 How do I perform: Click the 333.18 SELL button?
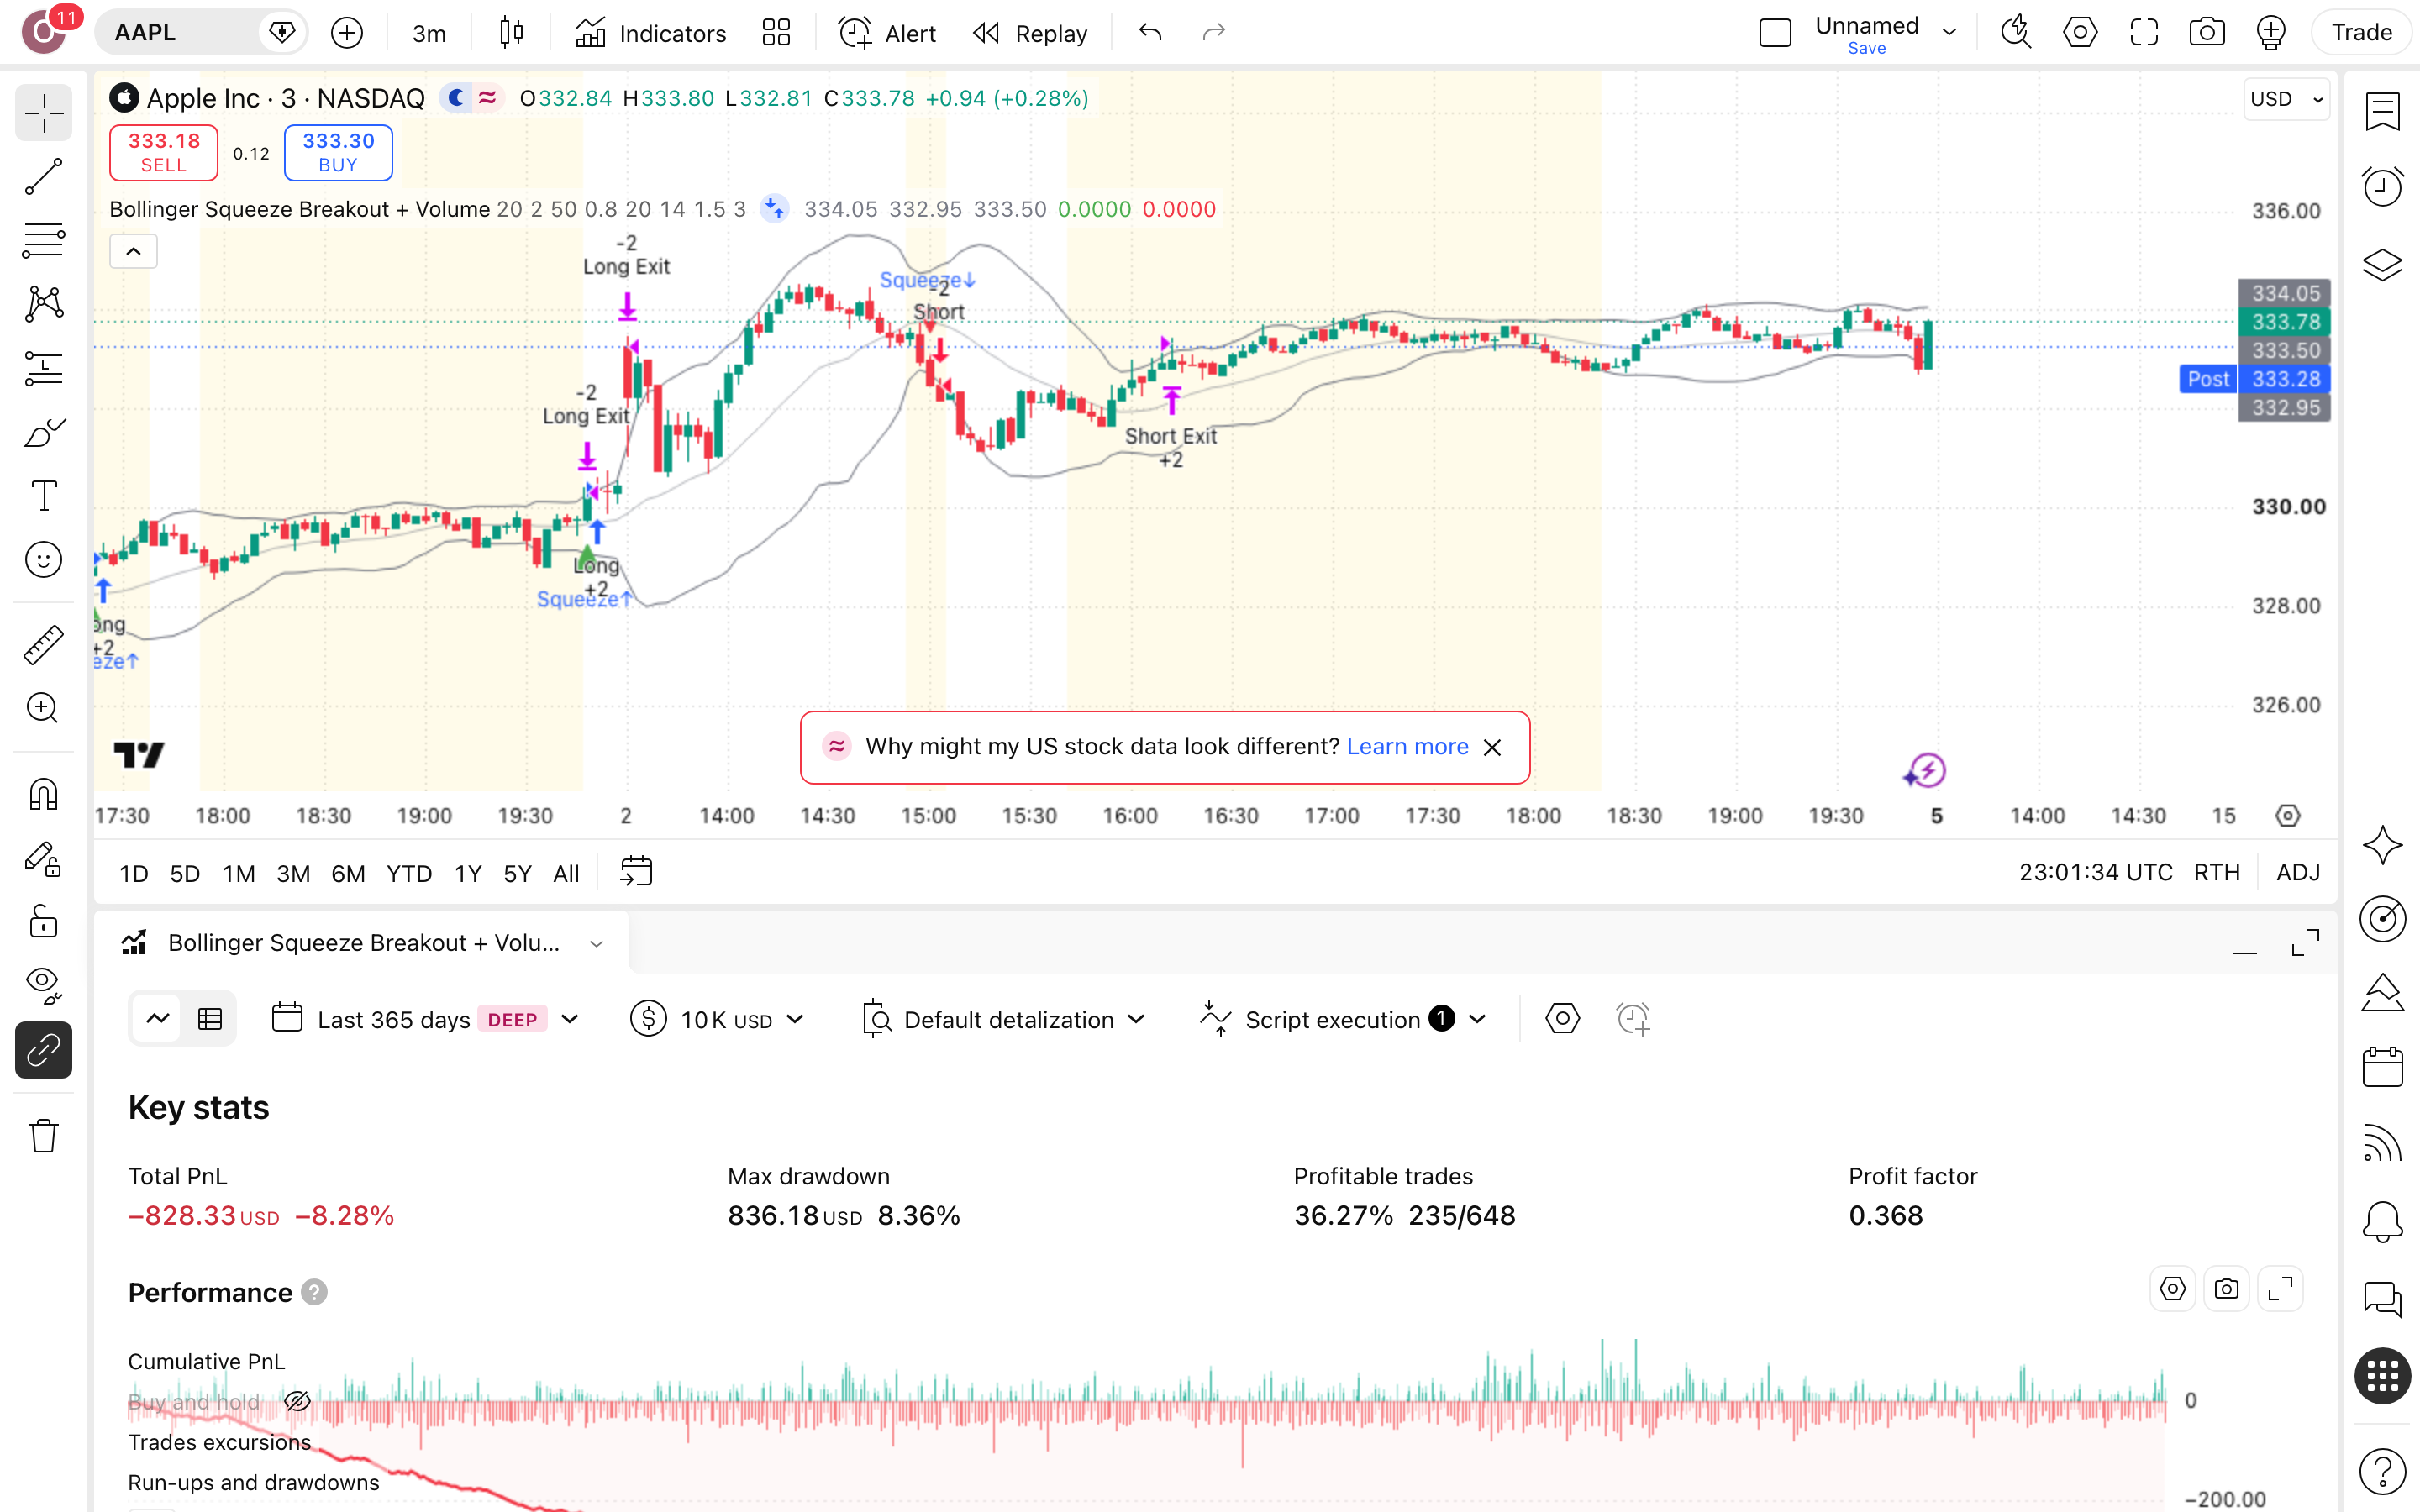pos(163,152)
